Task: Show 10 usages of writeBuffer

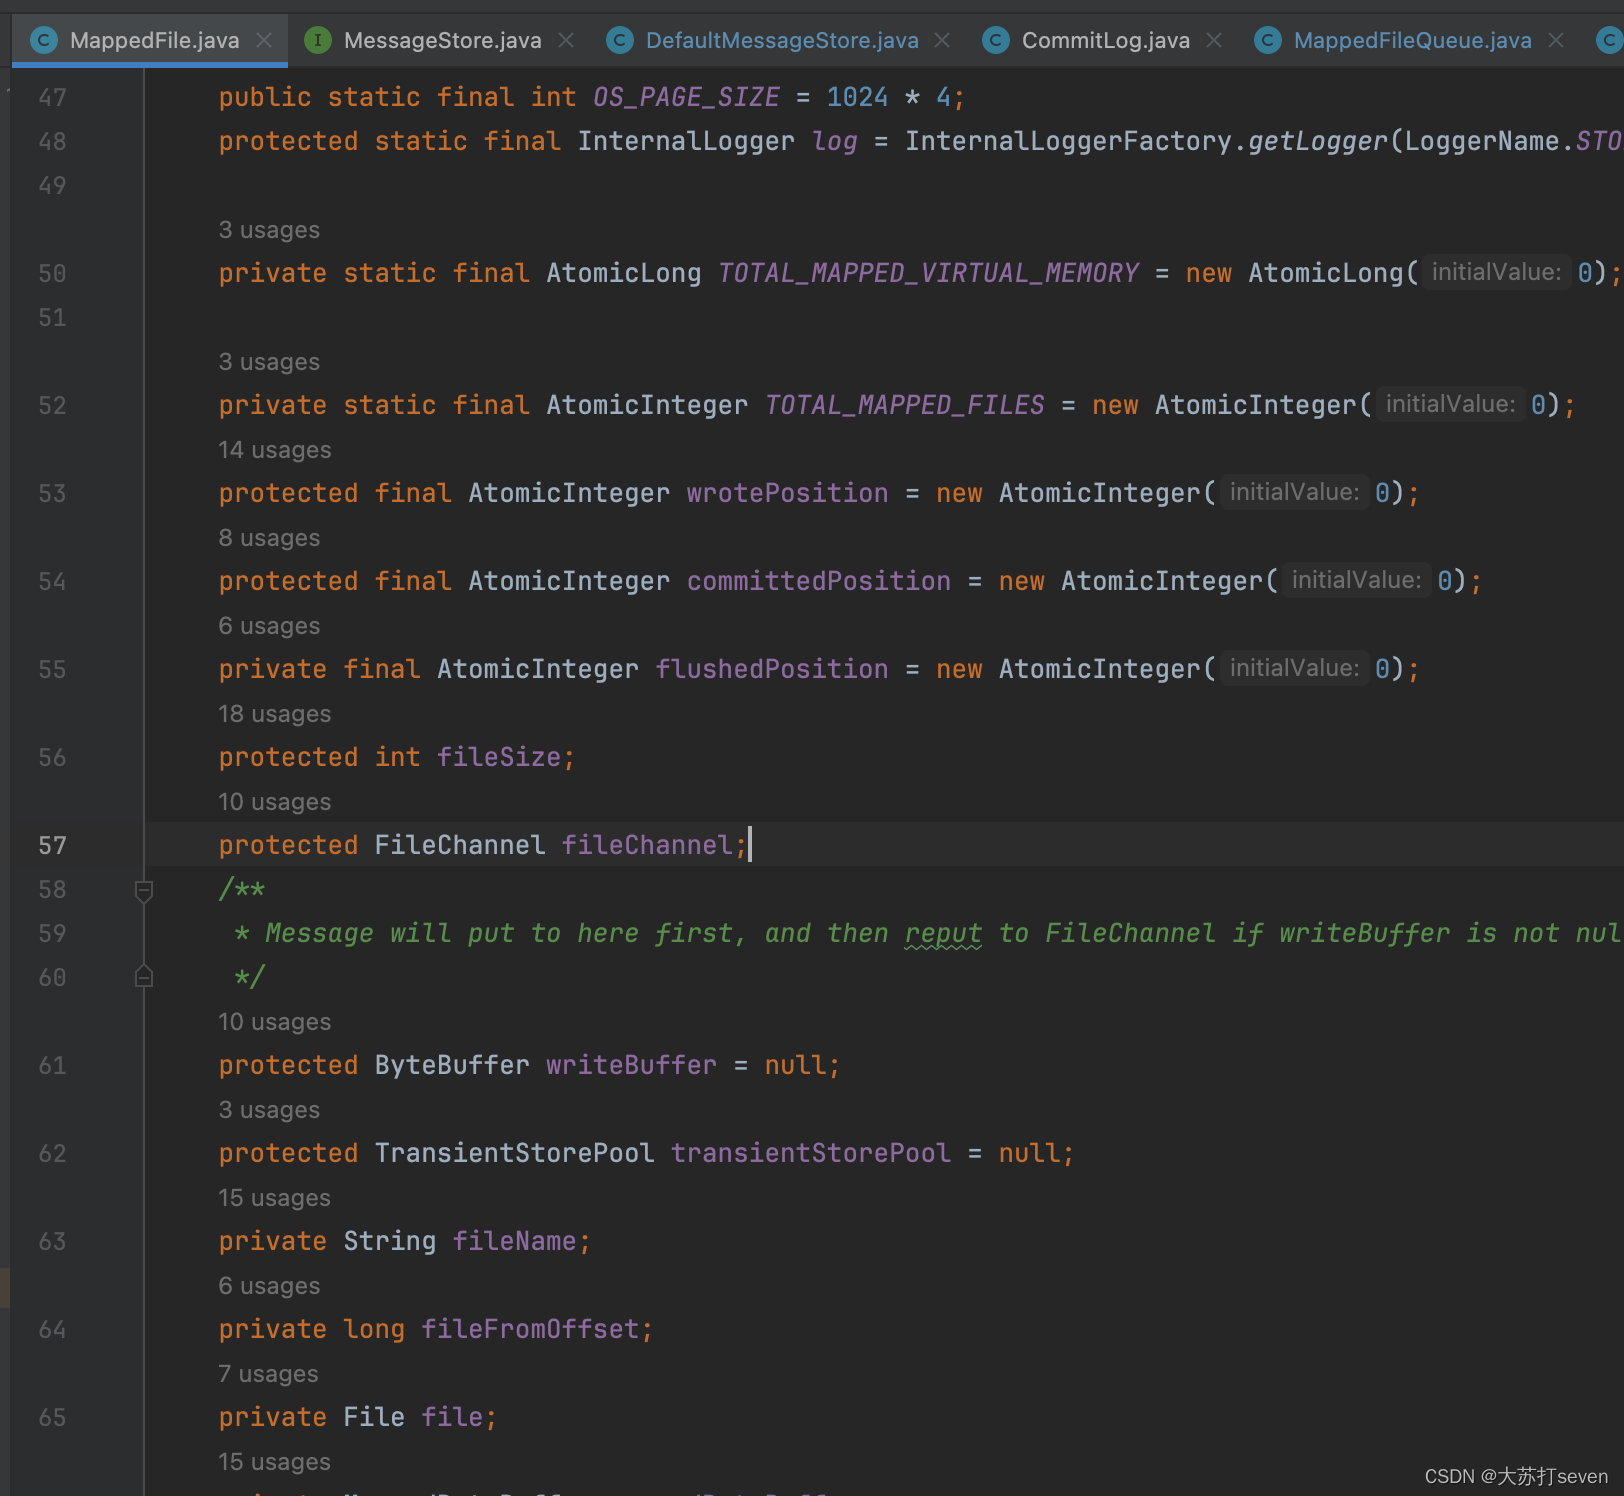Action: point(275,1022)
